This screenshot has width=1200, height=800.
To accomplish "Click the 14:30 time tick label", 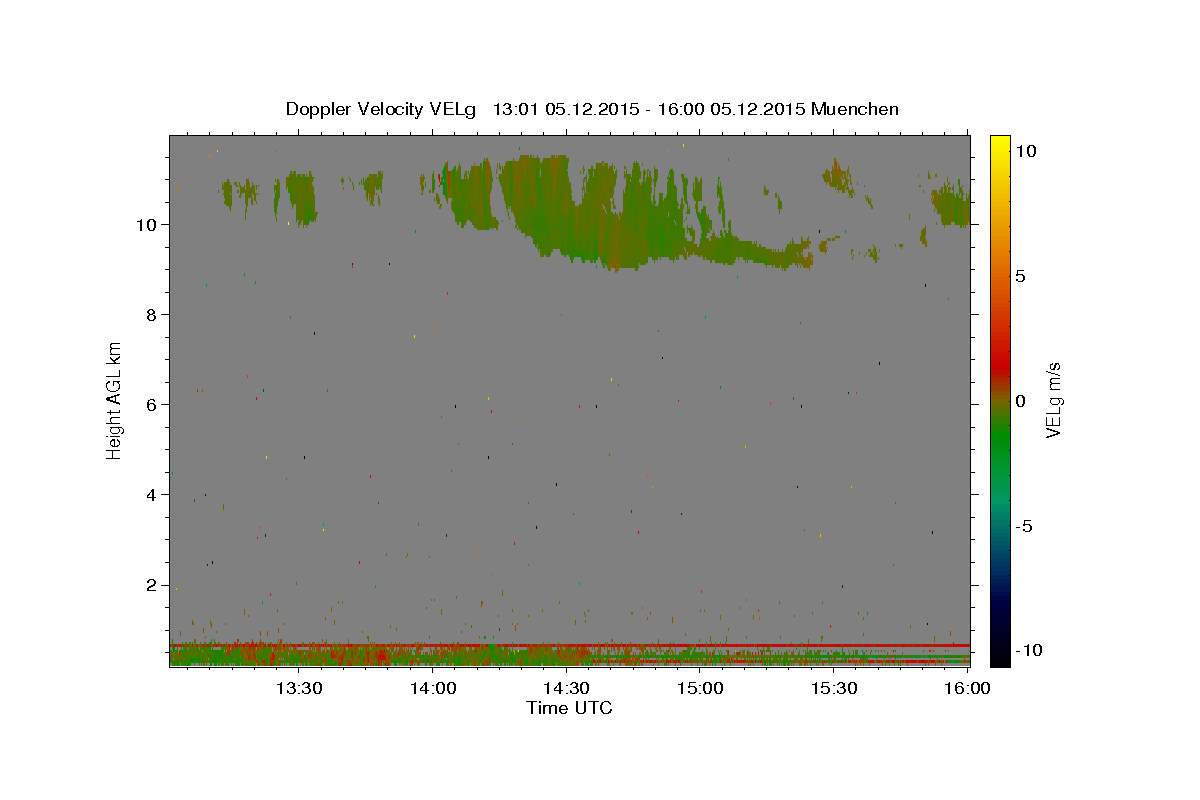I will 566,688.
